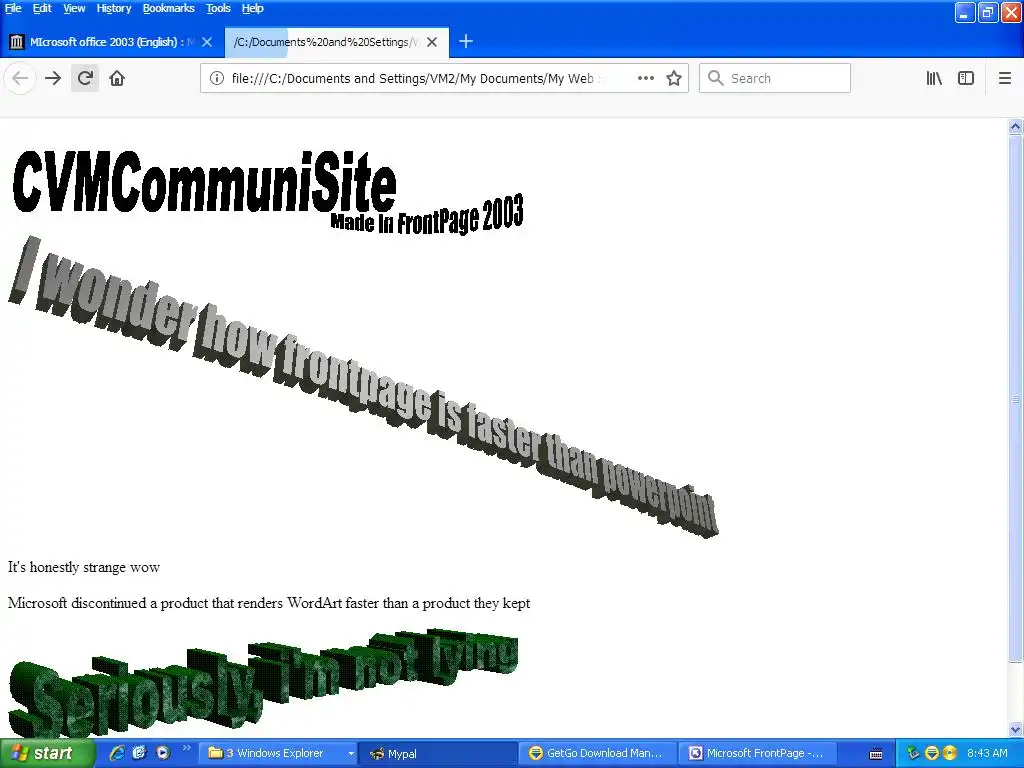This screenshot has height=768, width=1024.
Task: Click the CVMCommuniSite WordArt heading
Action: 204,182
